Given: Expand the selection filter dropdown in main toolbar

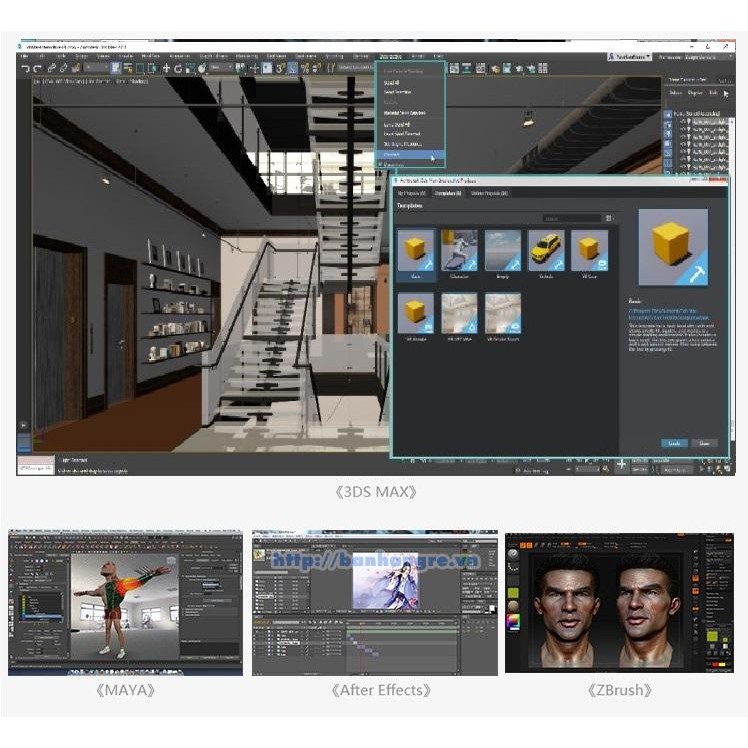Looking at the screenshot, I should click(94, 68).
